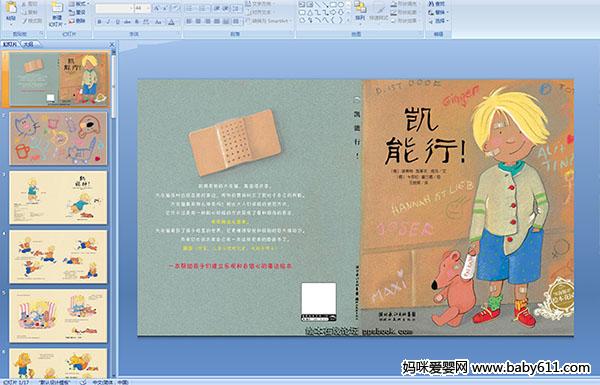The image size is (600, 385).
Task: Click the font color icon
Action: 171,22
